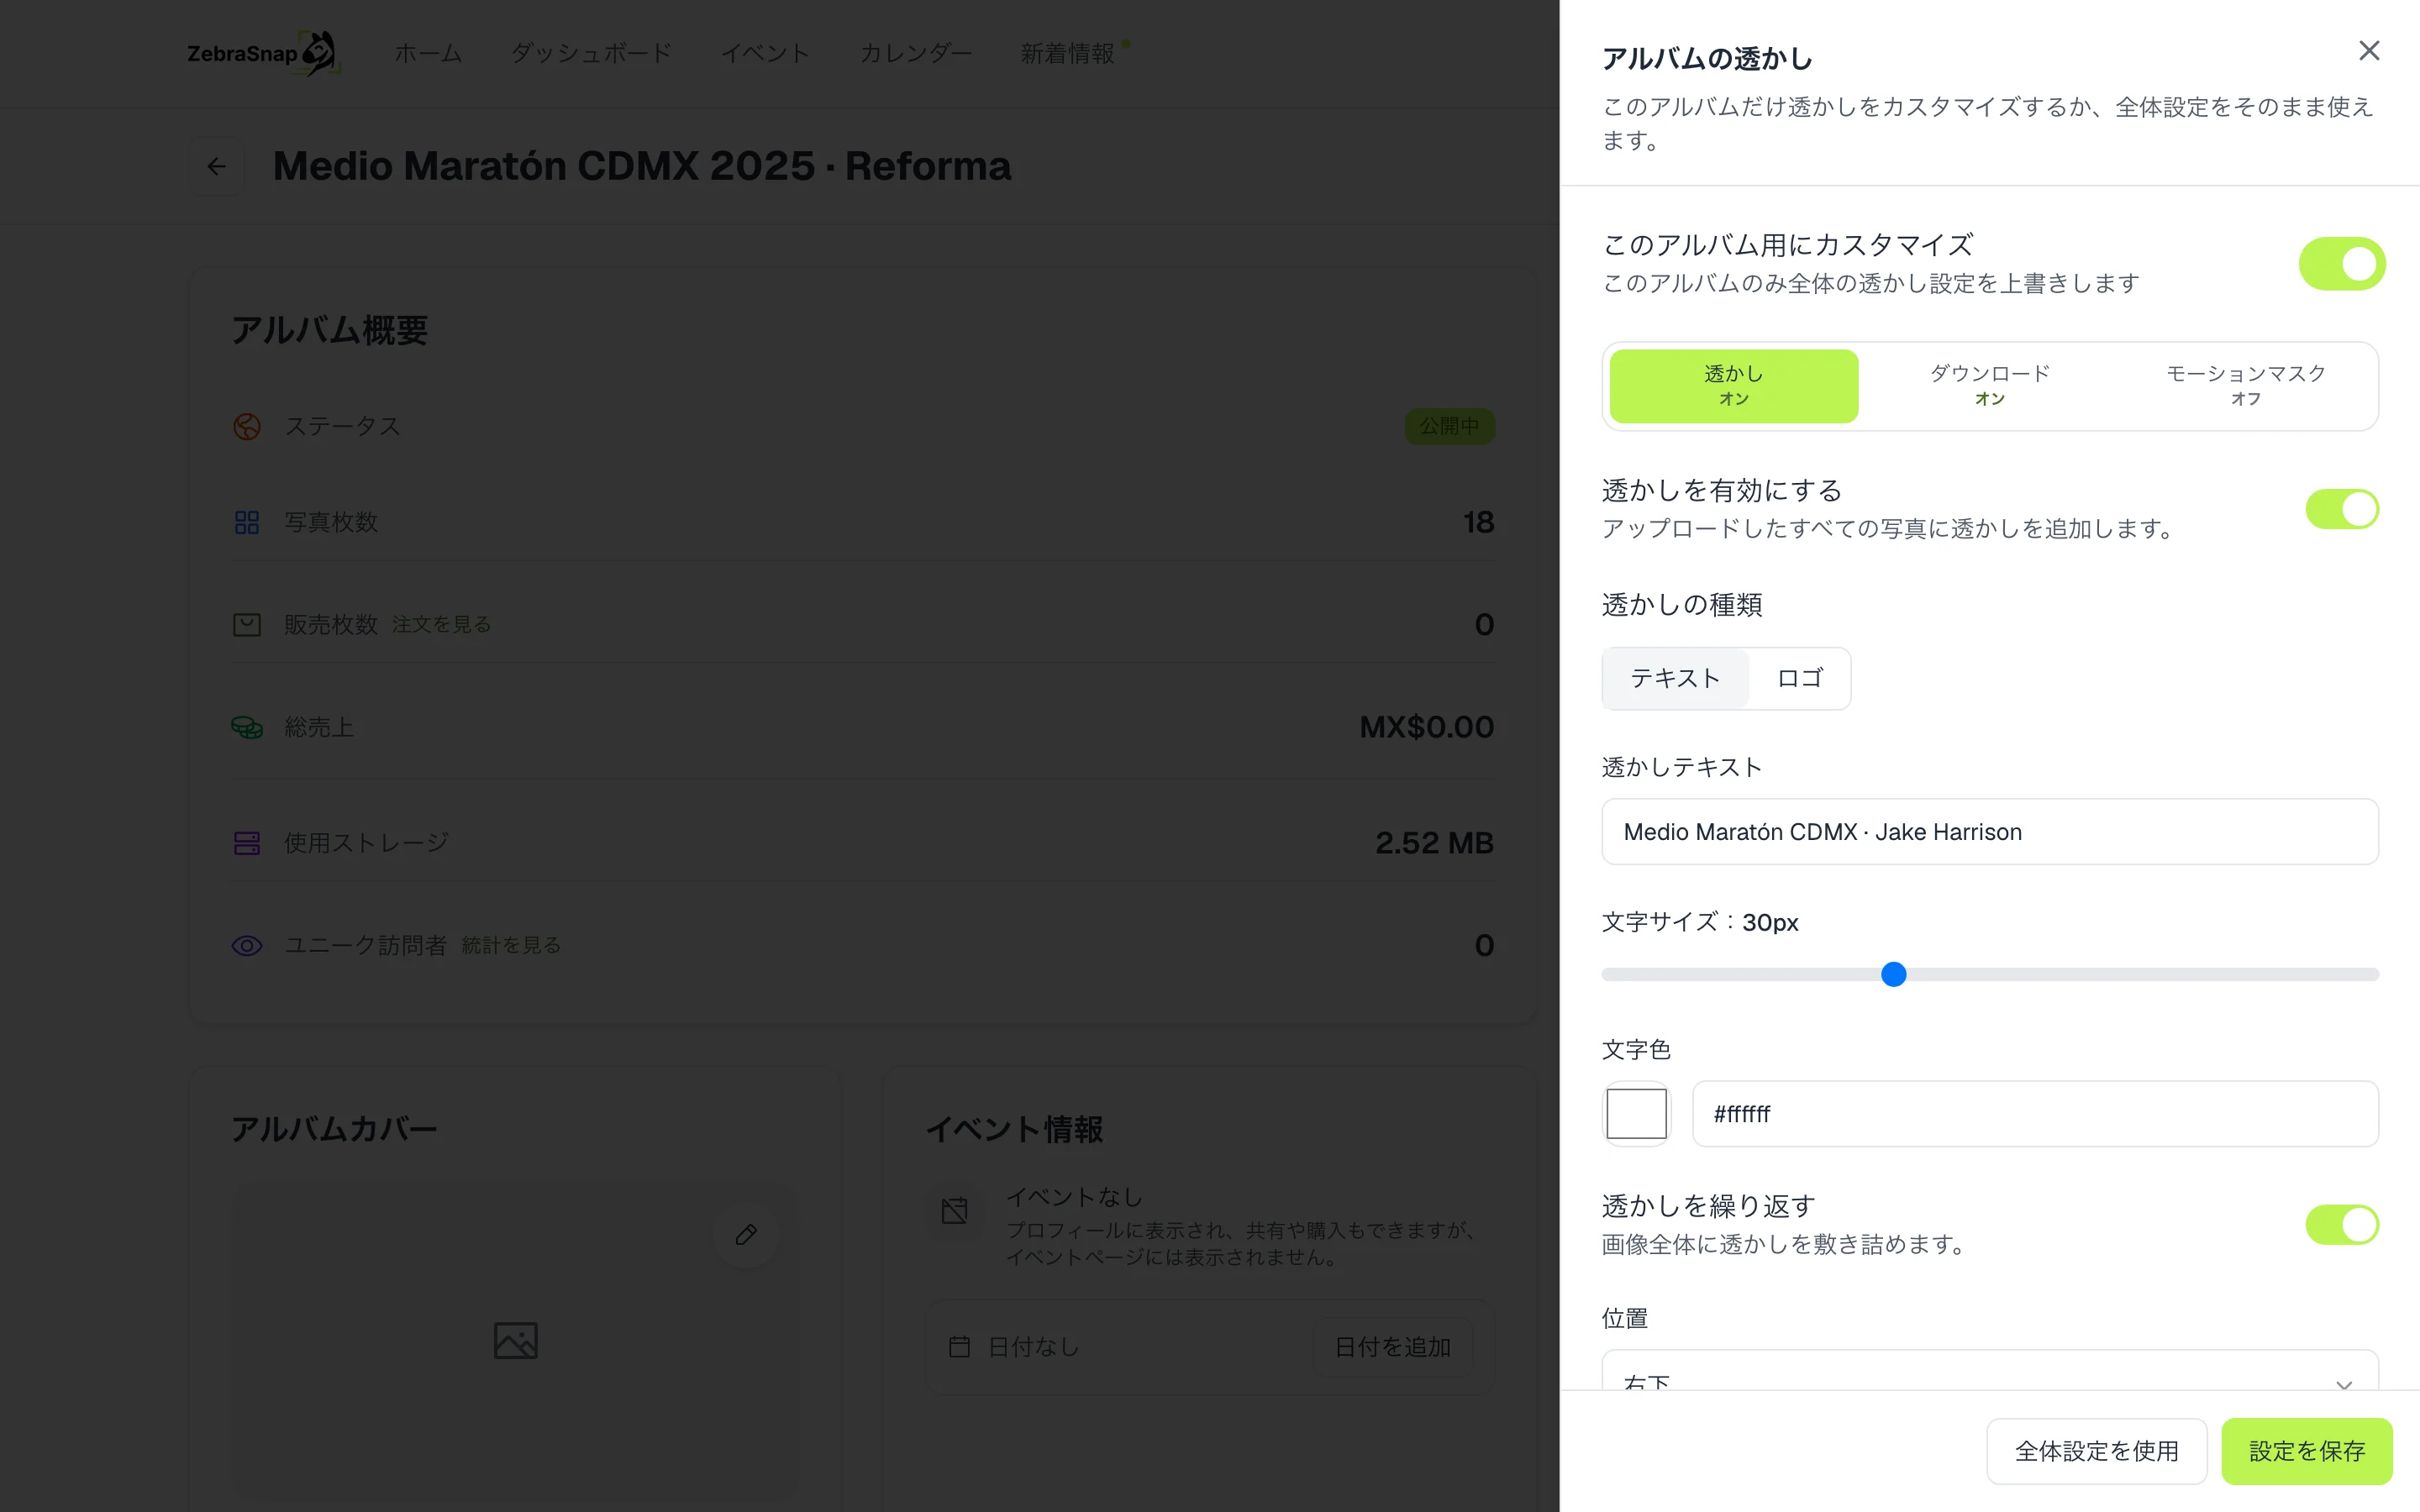Screen dimensions: 2420x1512
Task: Open イベント in the top navigation
Action: point(765,53)
